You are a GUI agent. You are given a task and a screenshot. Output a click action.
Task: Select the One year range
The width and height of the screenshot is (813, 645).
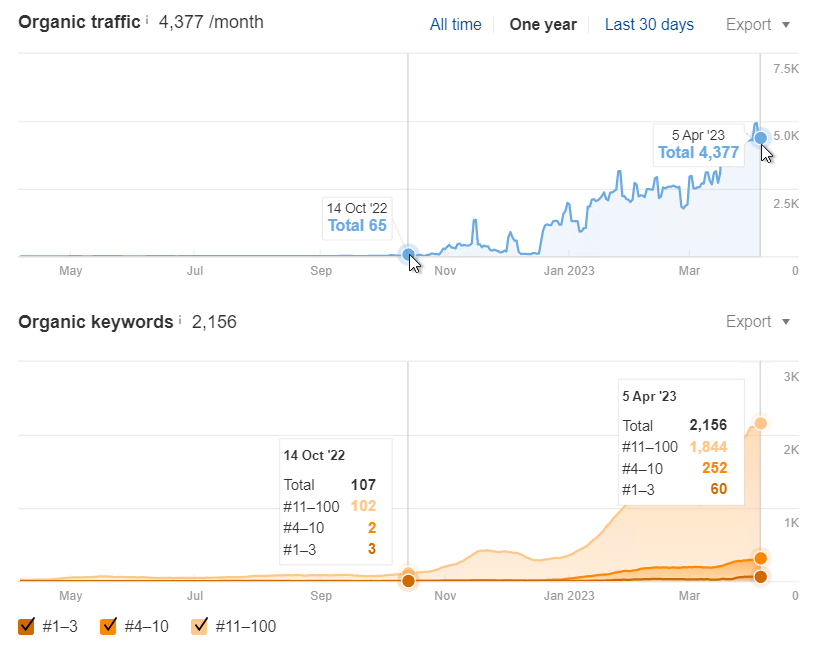click(543, 24)
